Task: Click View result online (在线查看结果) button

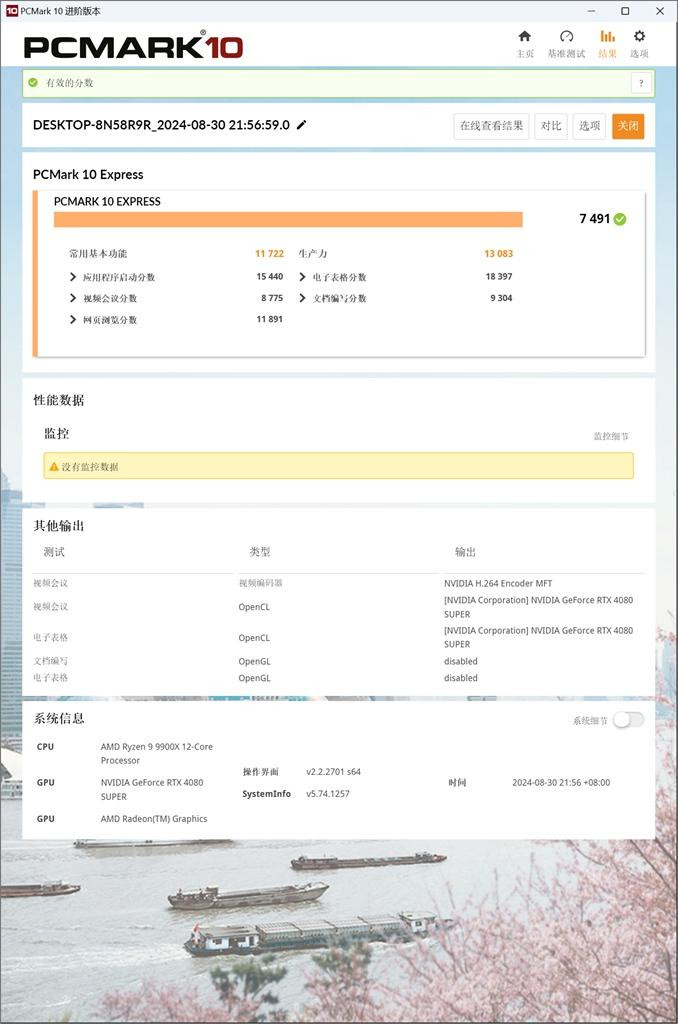Action: (x=491, y=126)
